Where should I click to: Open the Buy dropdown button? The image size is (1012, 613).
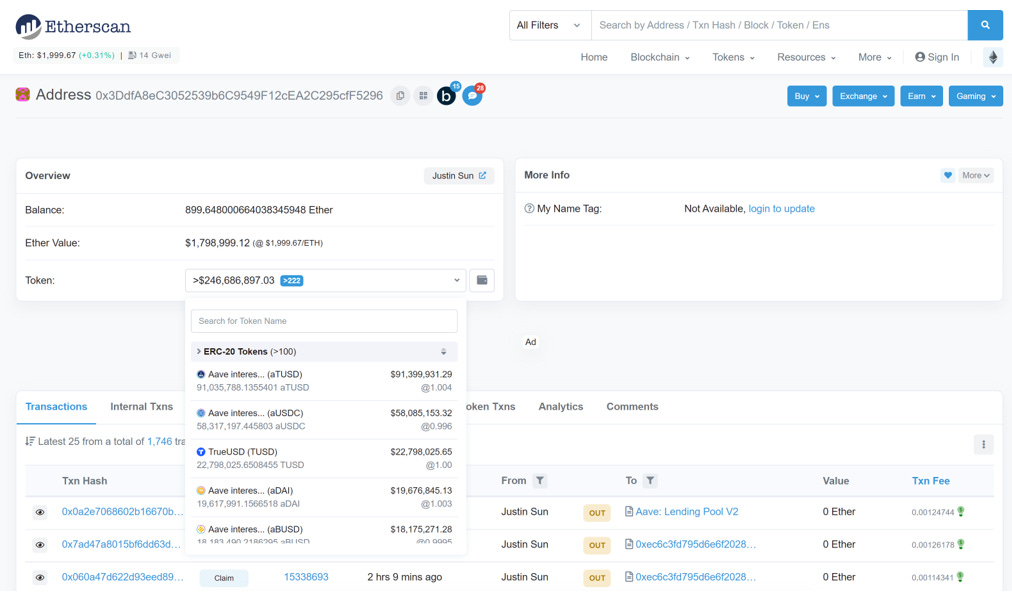click(x=807, y=96)
